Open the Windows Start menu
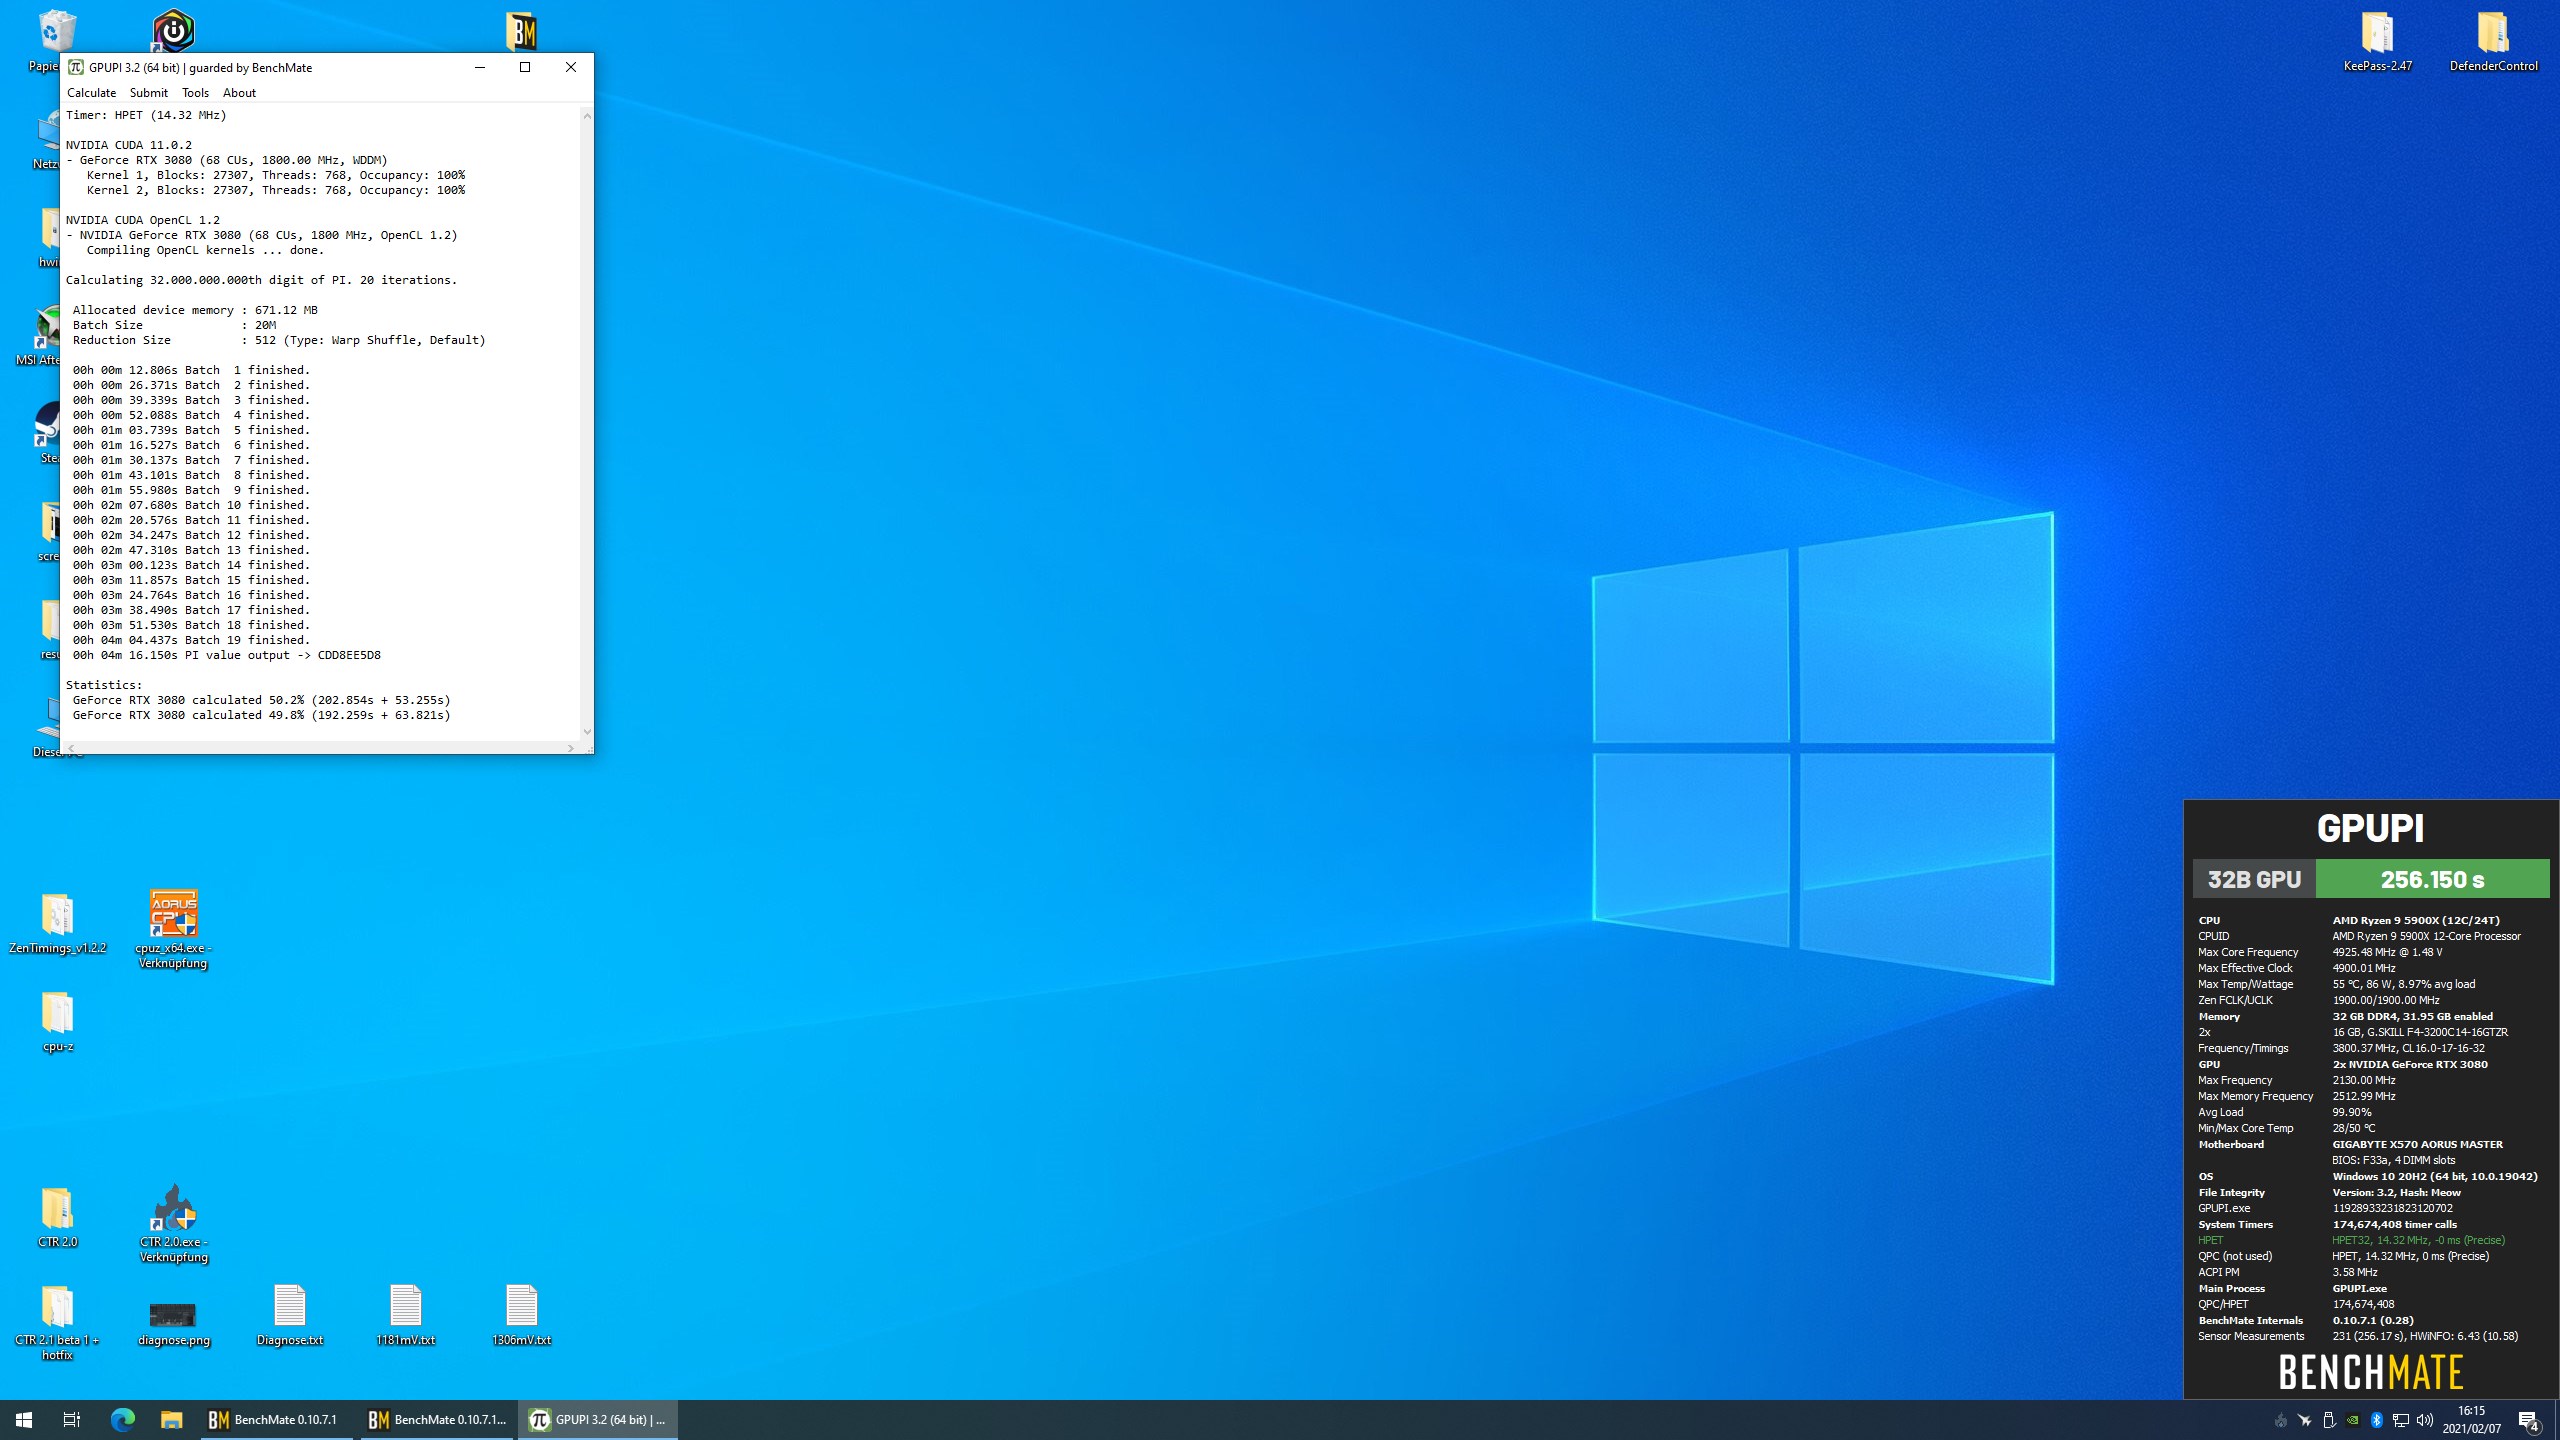This screenshot has width=2560, height=1440. click(24, 1420)
